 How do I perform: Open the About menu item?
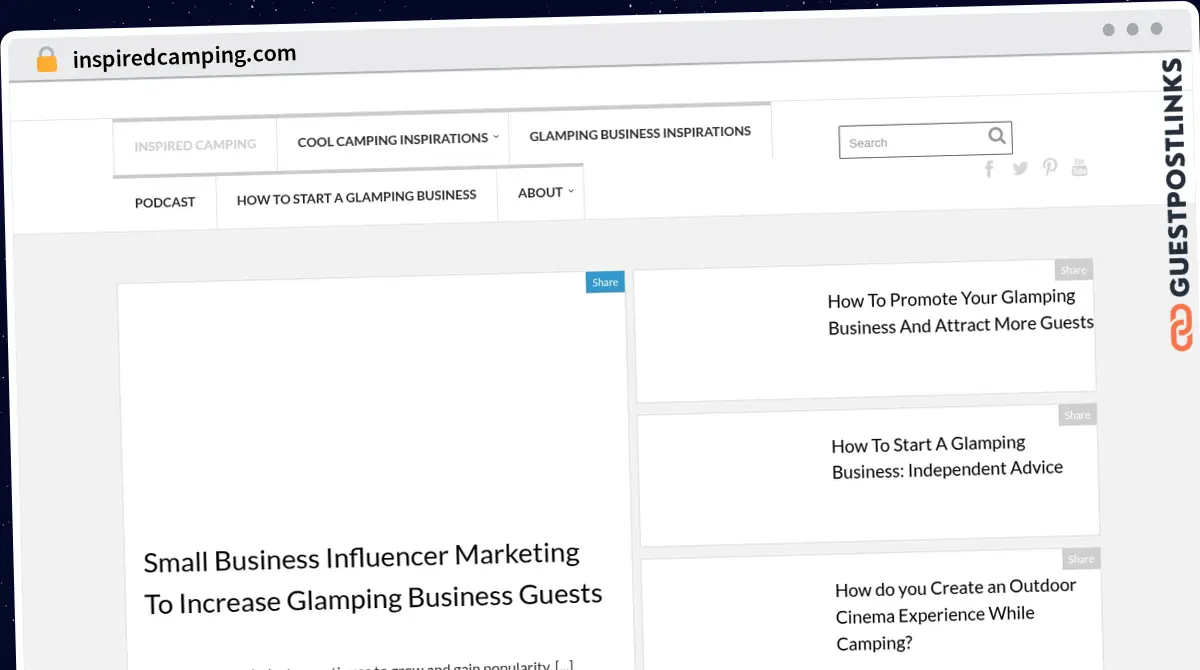pyautogui.click(x=540, y=192)
